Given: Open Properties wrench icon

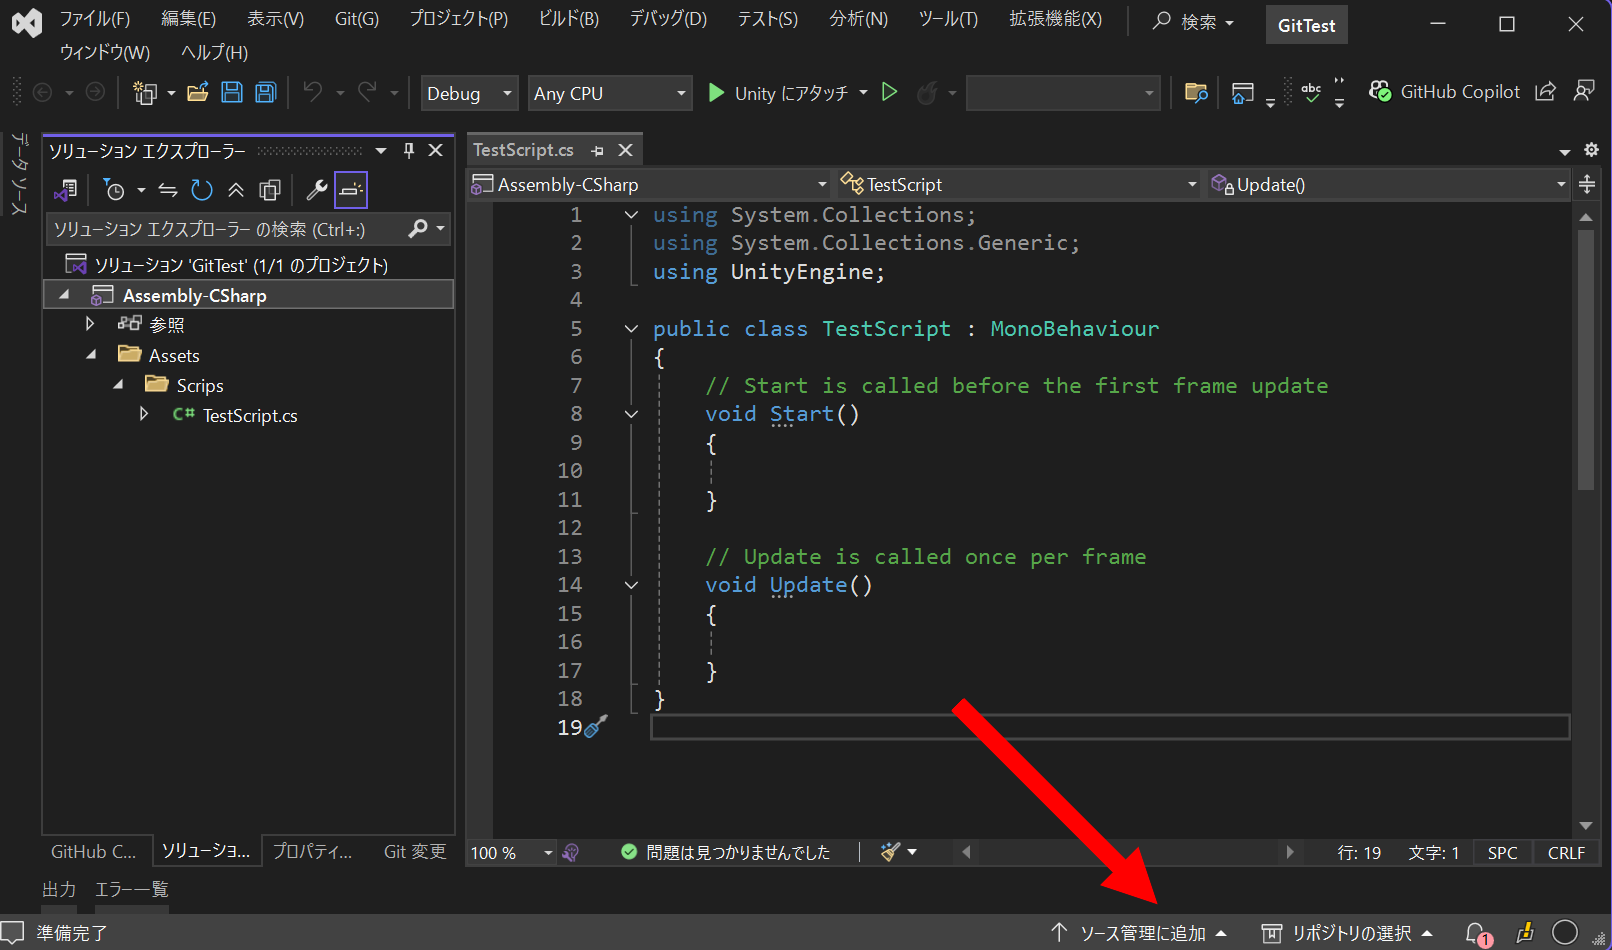Looking at the screenshot, I should (x=316, y=190).
